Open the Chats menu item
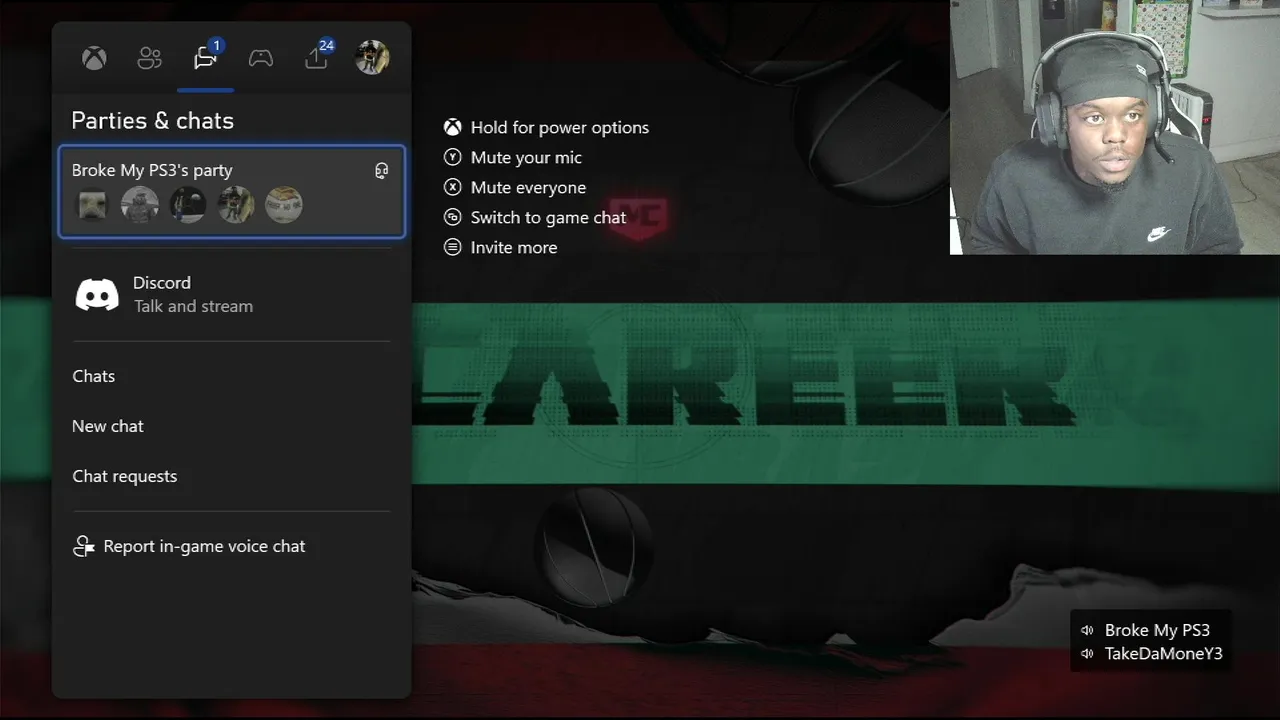The width and height of the screenshot is (1280, 720). (x=231, y=376)
